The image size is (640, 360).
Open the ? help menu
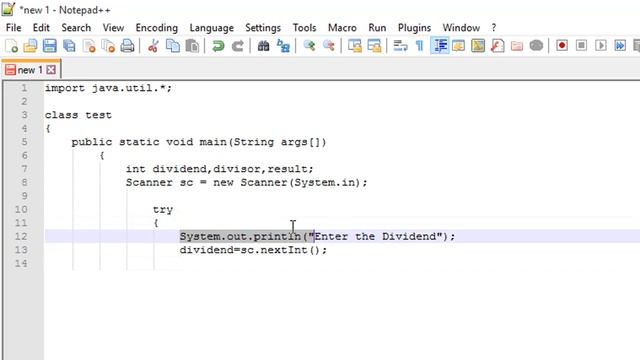pos(494,28)
